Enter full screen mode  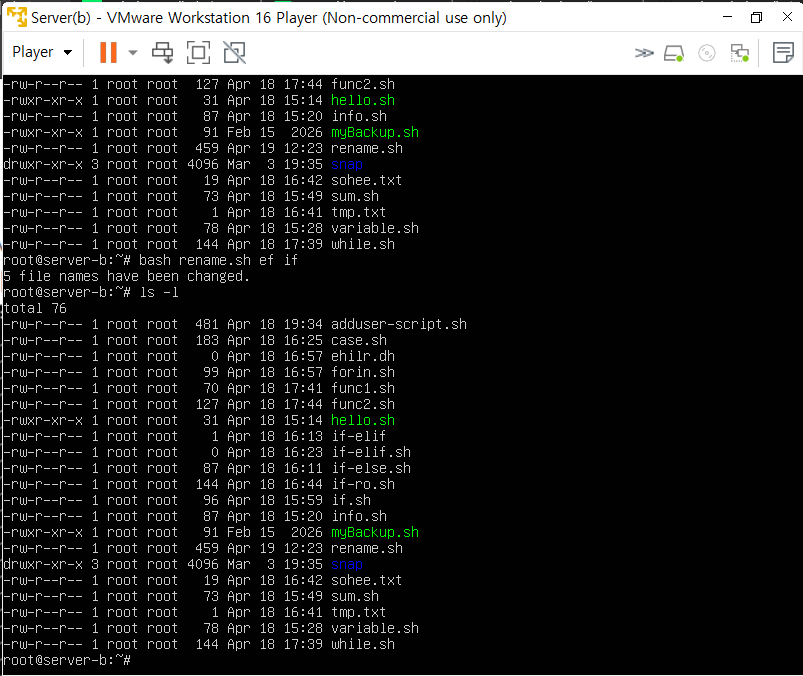[198, 52]
